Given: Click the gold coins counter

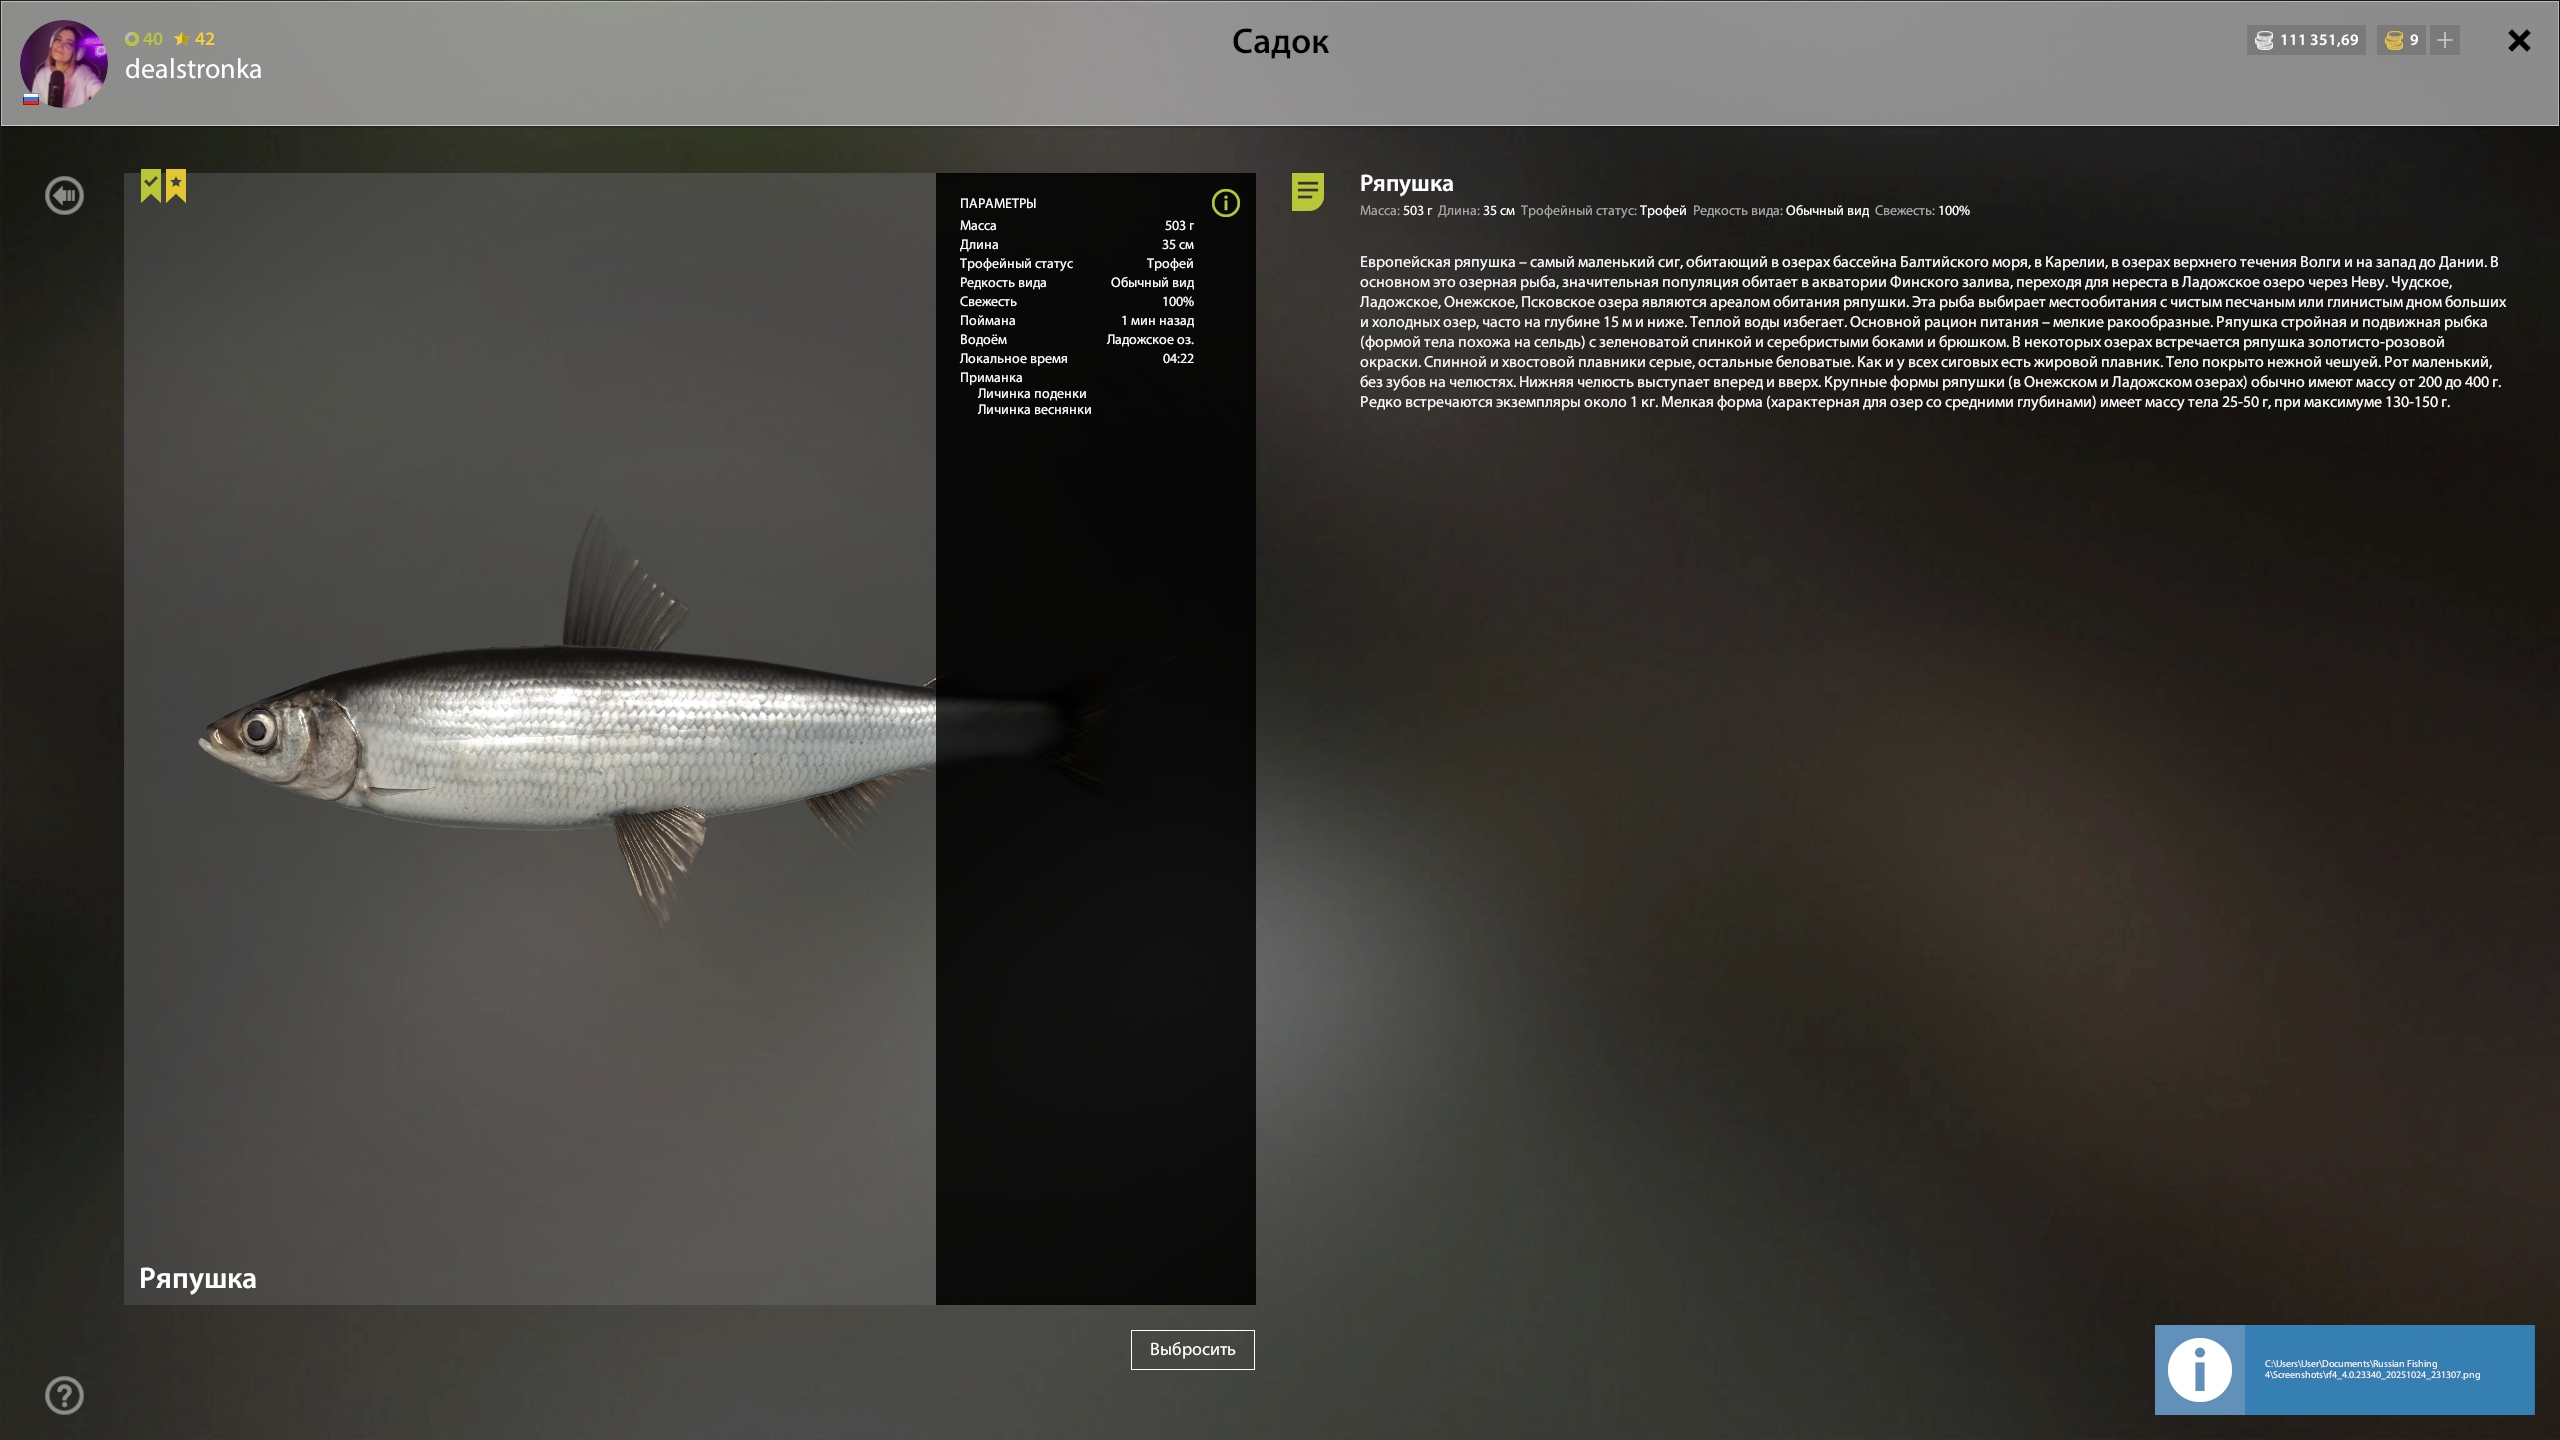Looking at the screenshot, I should tap(2400, 40).
